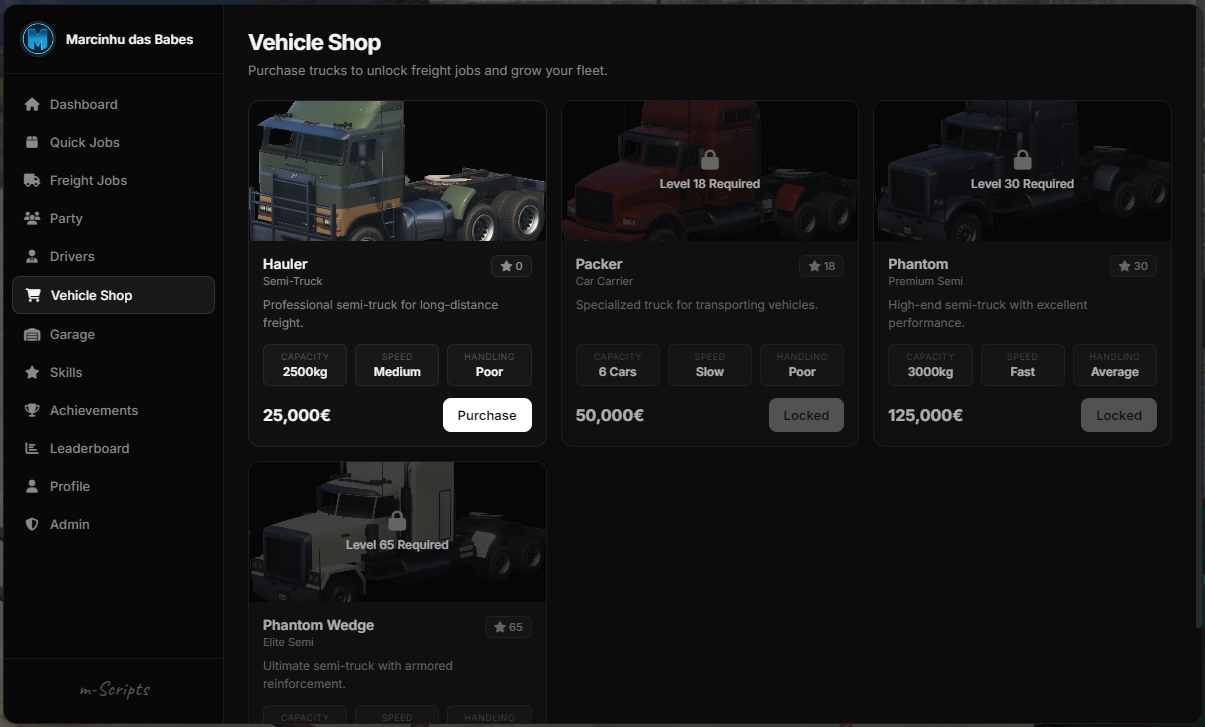This screenshot has width=1205, height=727.
Task: Click the Packer capacity 6 Cars stat
Action: click(x=617, y=365)
